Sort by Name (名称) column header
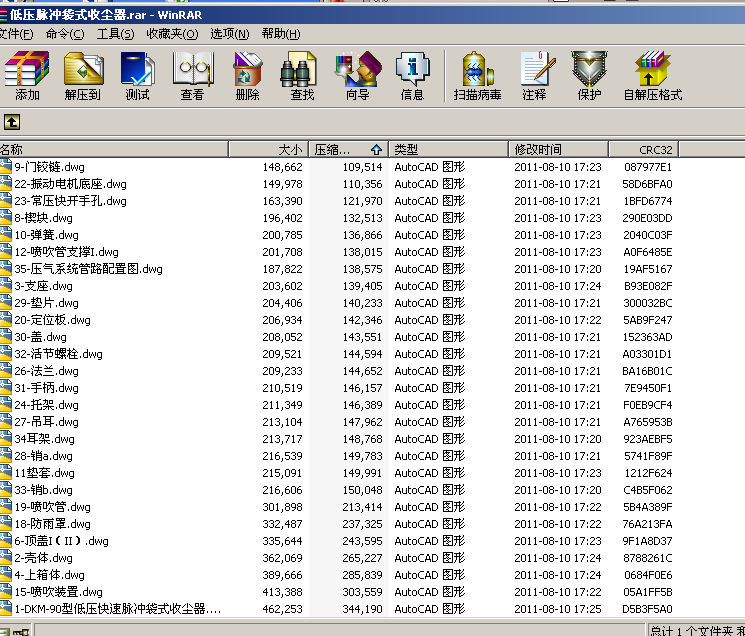Screen dimensions: 745x636 pos(114,150)
